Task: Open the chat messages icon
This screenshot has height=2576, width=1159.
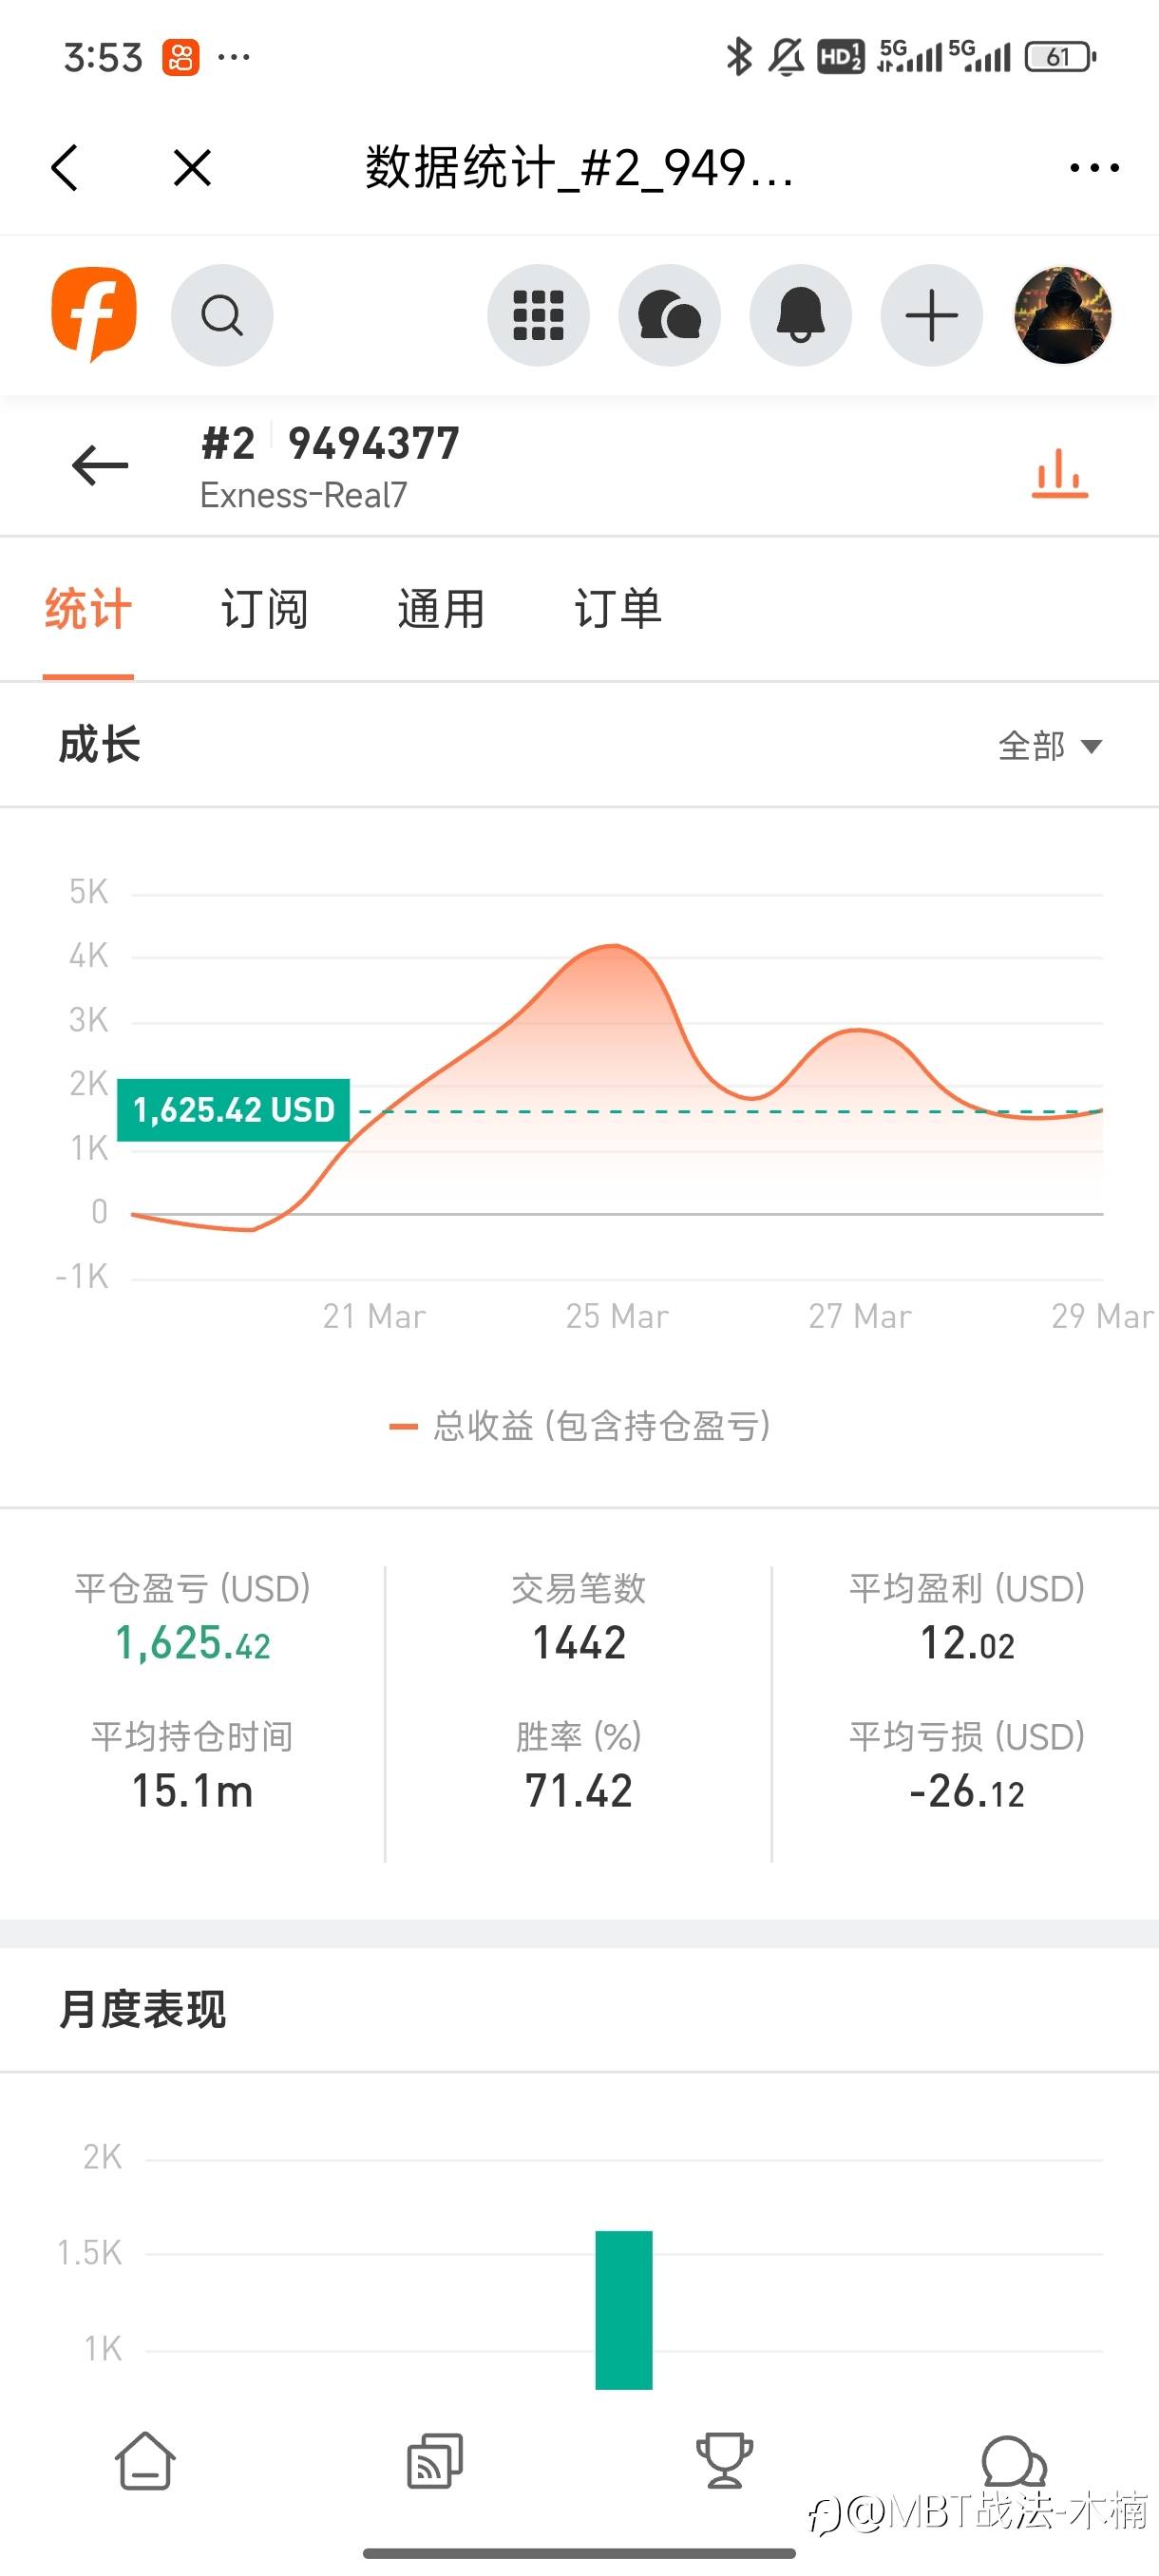Action: pyautogui.click(x=669, y=315)
